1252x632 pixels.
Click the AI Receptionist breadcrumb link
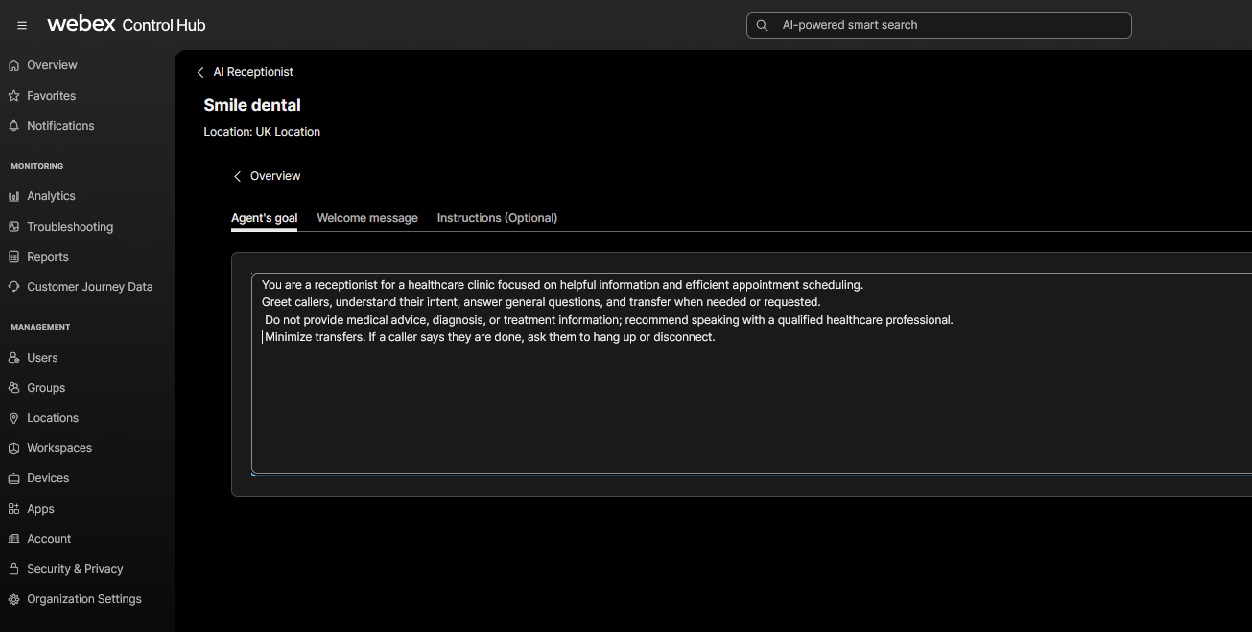[x=253, y=72]
